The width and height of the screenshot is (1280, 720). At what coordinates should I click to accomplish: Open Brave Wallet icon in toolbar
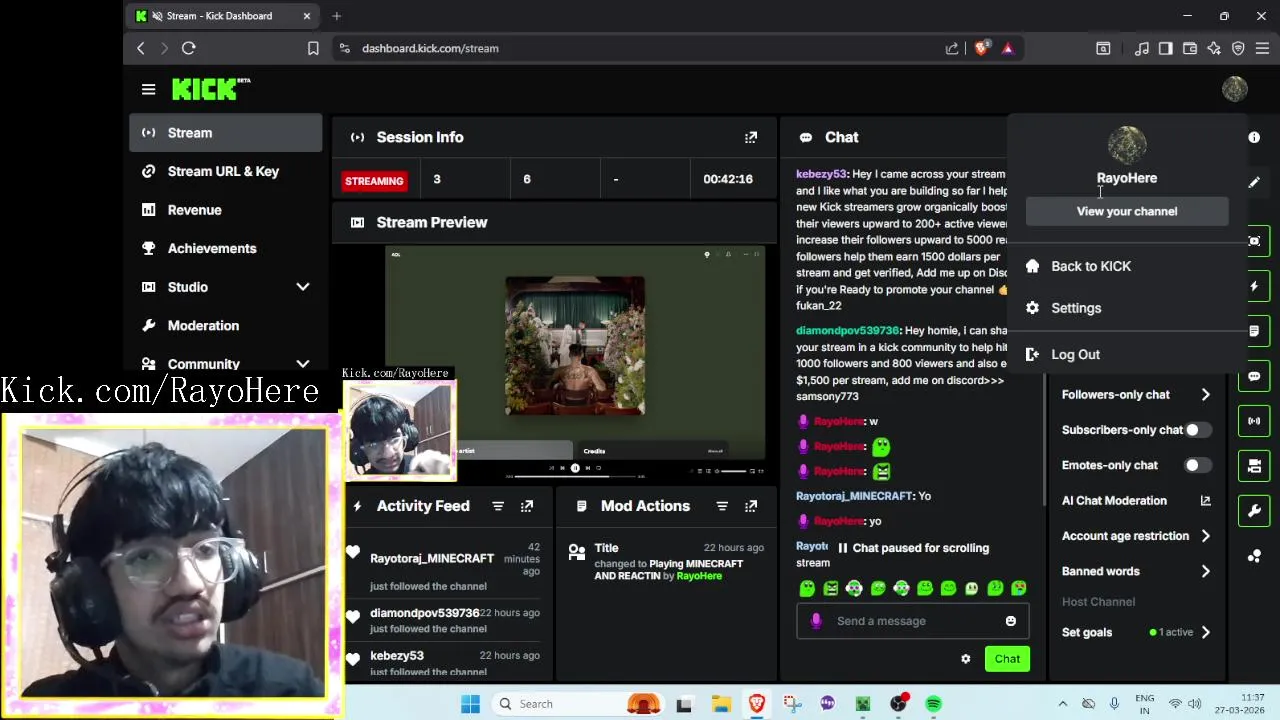point(1190,48)
